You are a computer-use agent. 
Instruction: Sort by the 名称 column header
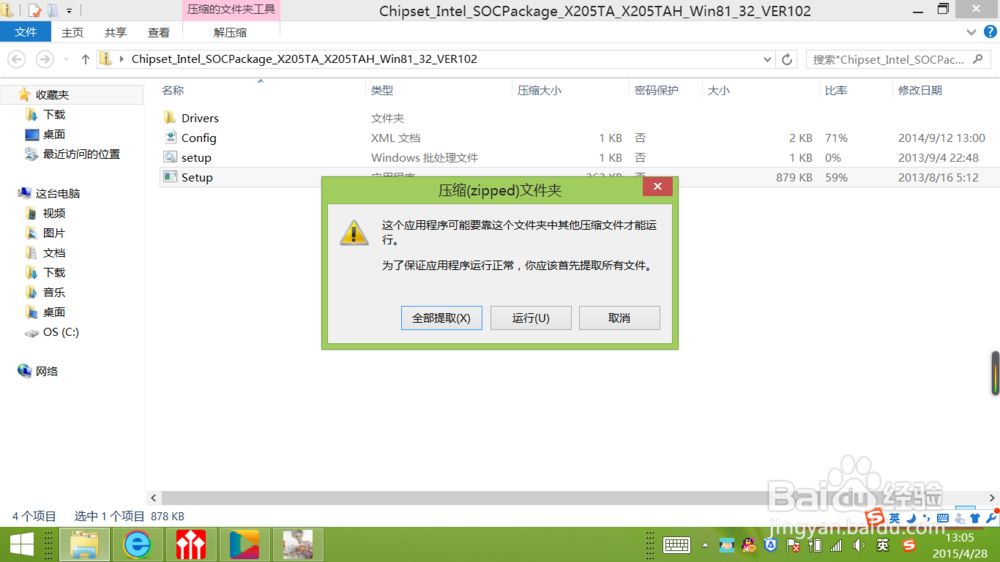pyautogui.click(x=173, y=91)
